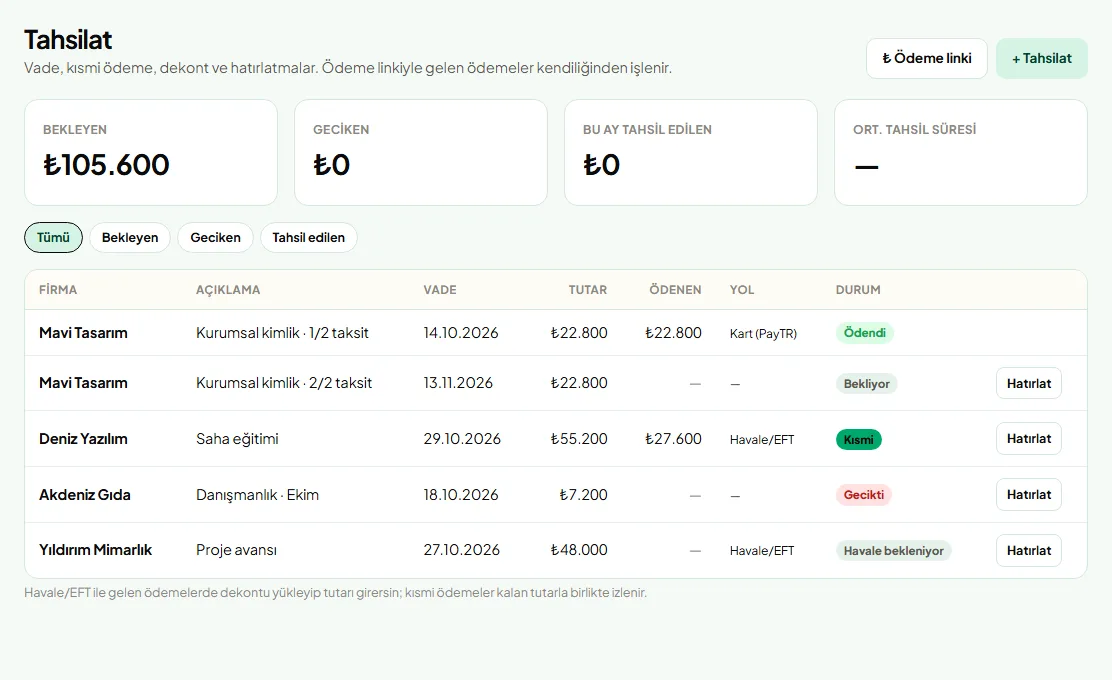Filter by Tahsil edilen

tap(308, 238)
